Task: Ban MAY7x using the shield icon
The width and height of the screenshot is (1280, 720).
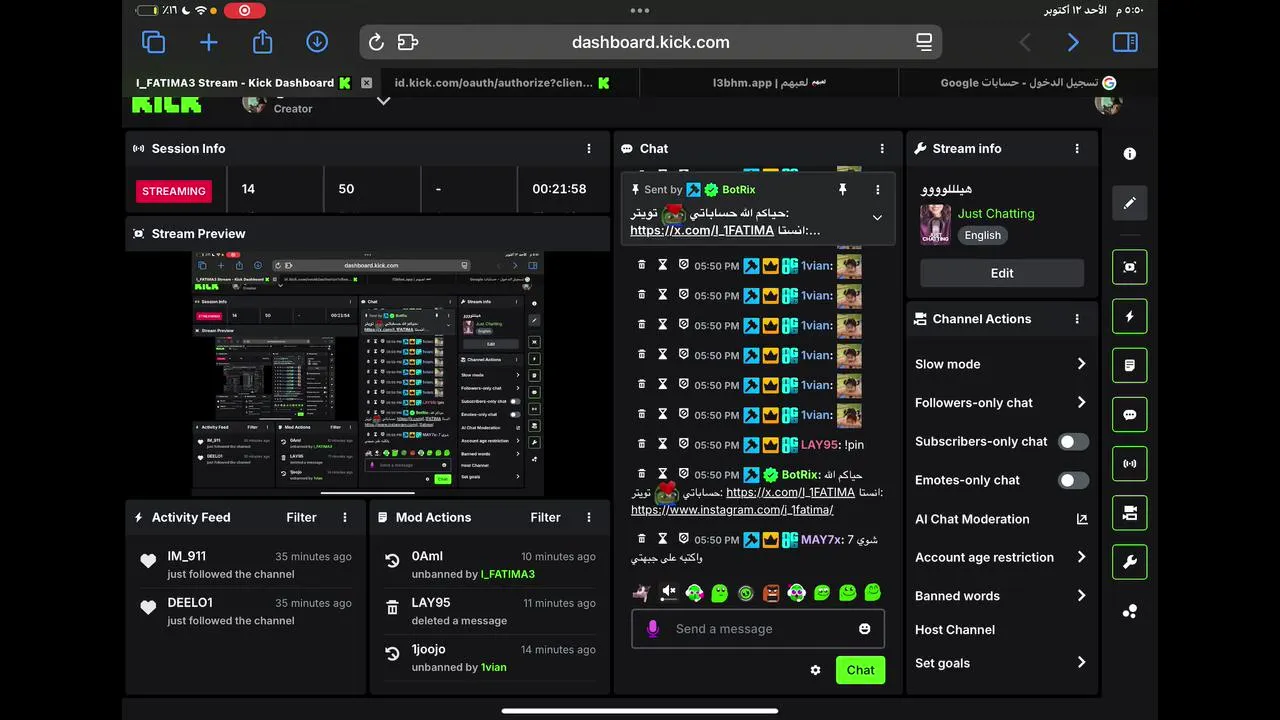Action: pyautogui.click(x=684, y=539)
